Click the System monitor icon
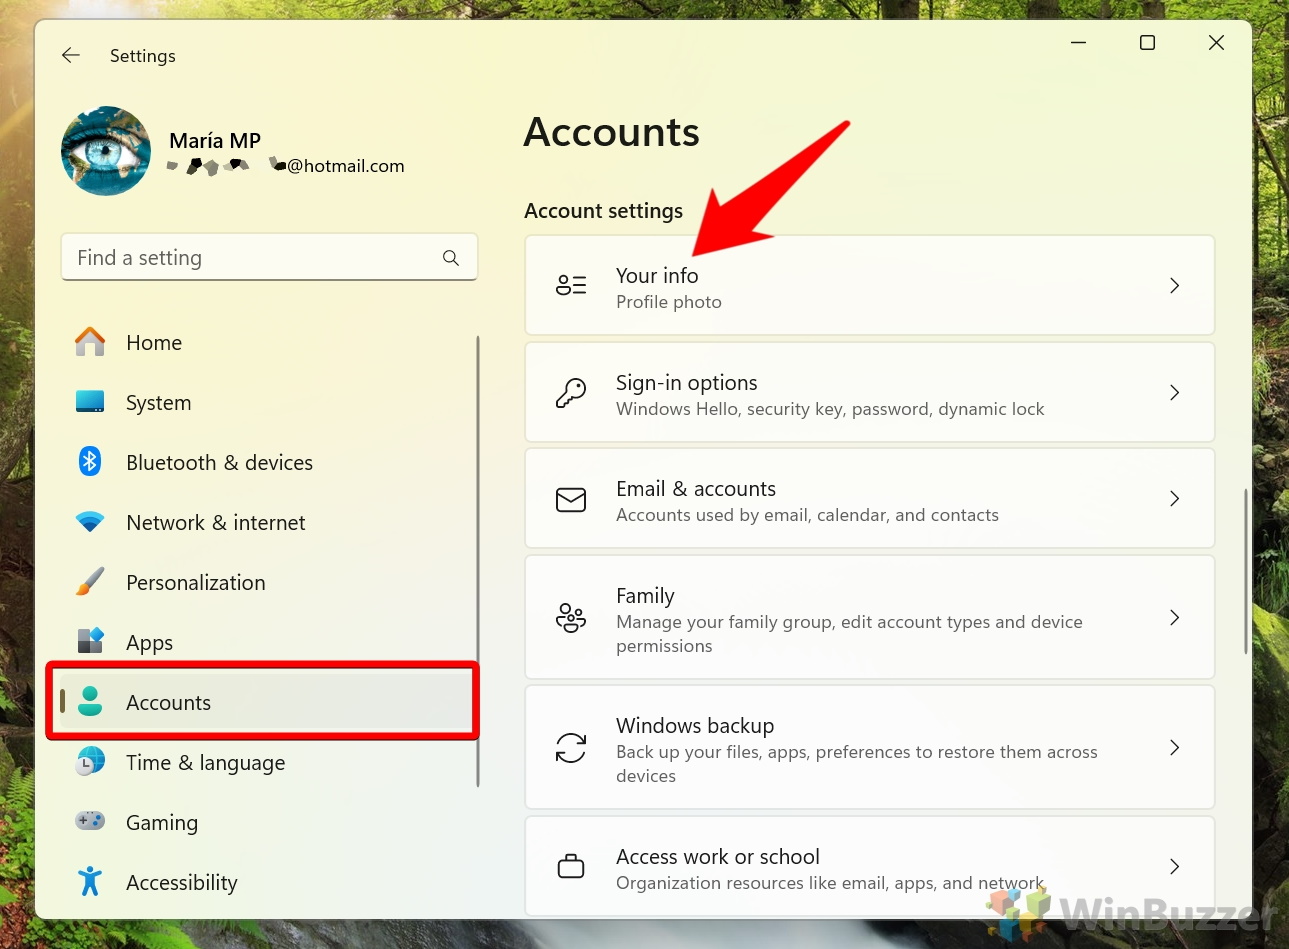This screenshot has width=1289, height=949. click(x=90, y=402)
